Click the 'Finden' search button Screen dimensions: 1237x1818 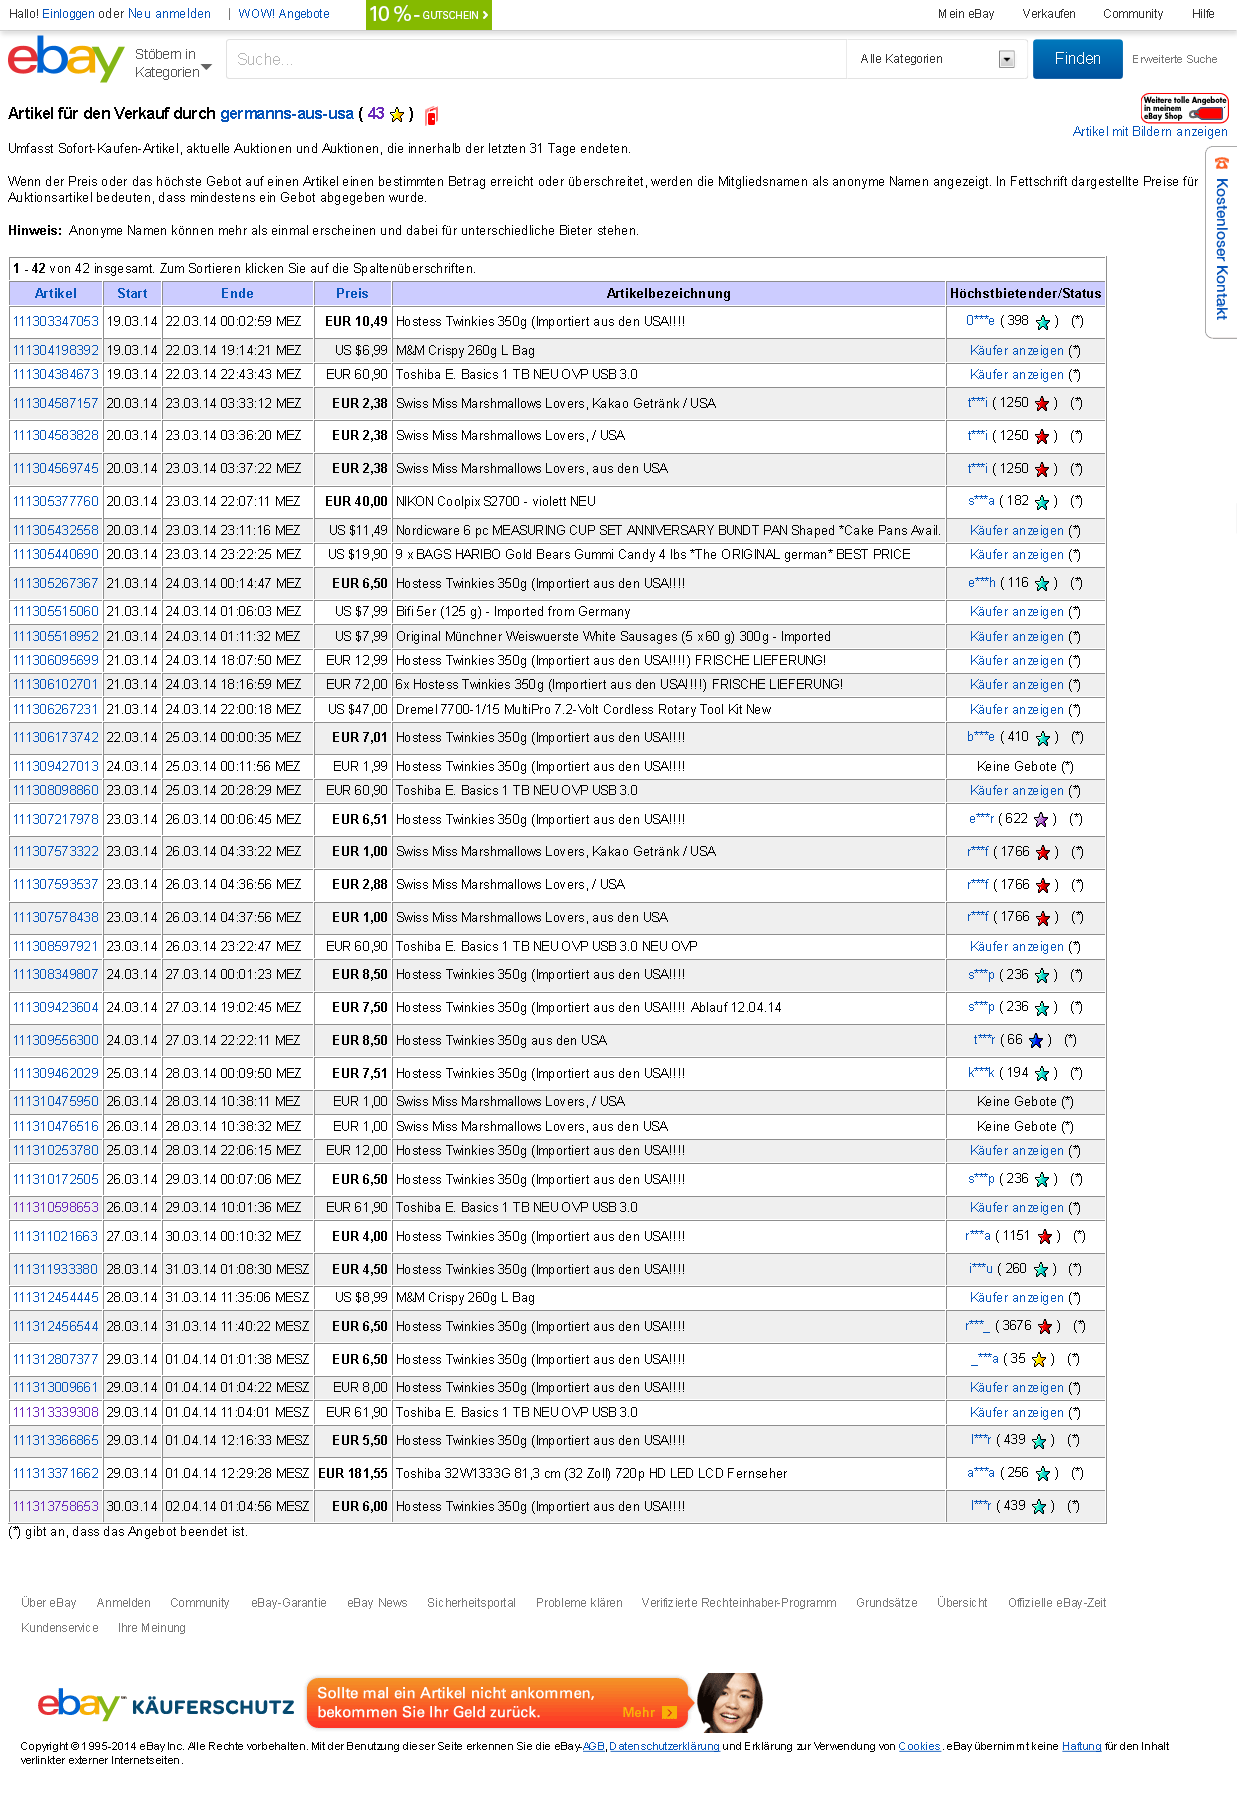(x=1077, y=59)
